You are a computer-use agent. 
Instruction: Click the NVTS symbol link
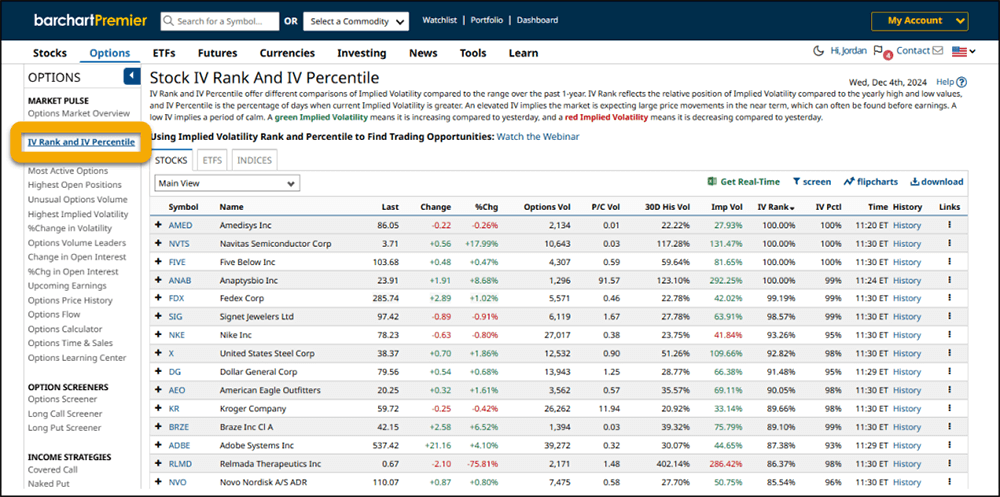(x=179, y=244)
